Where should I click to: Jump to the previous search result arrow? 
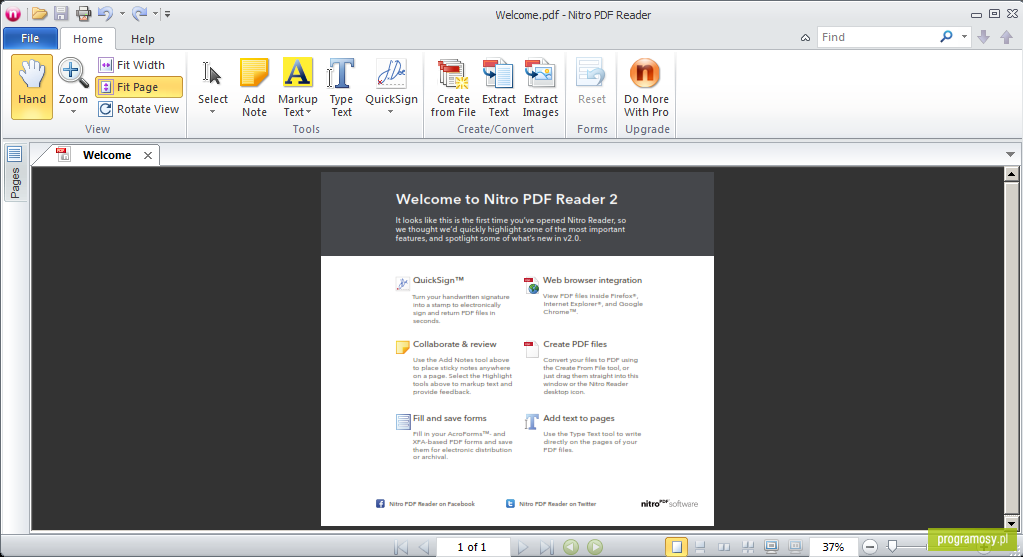click(x=1007, y=37)
